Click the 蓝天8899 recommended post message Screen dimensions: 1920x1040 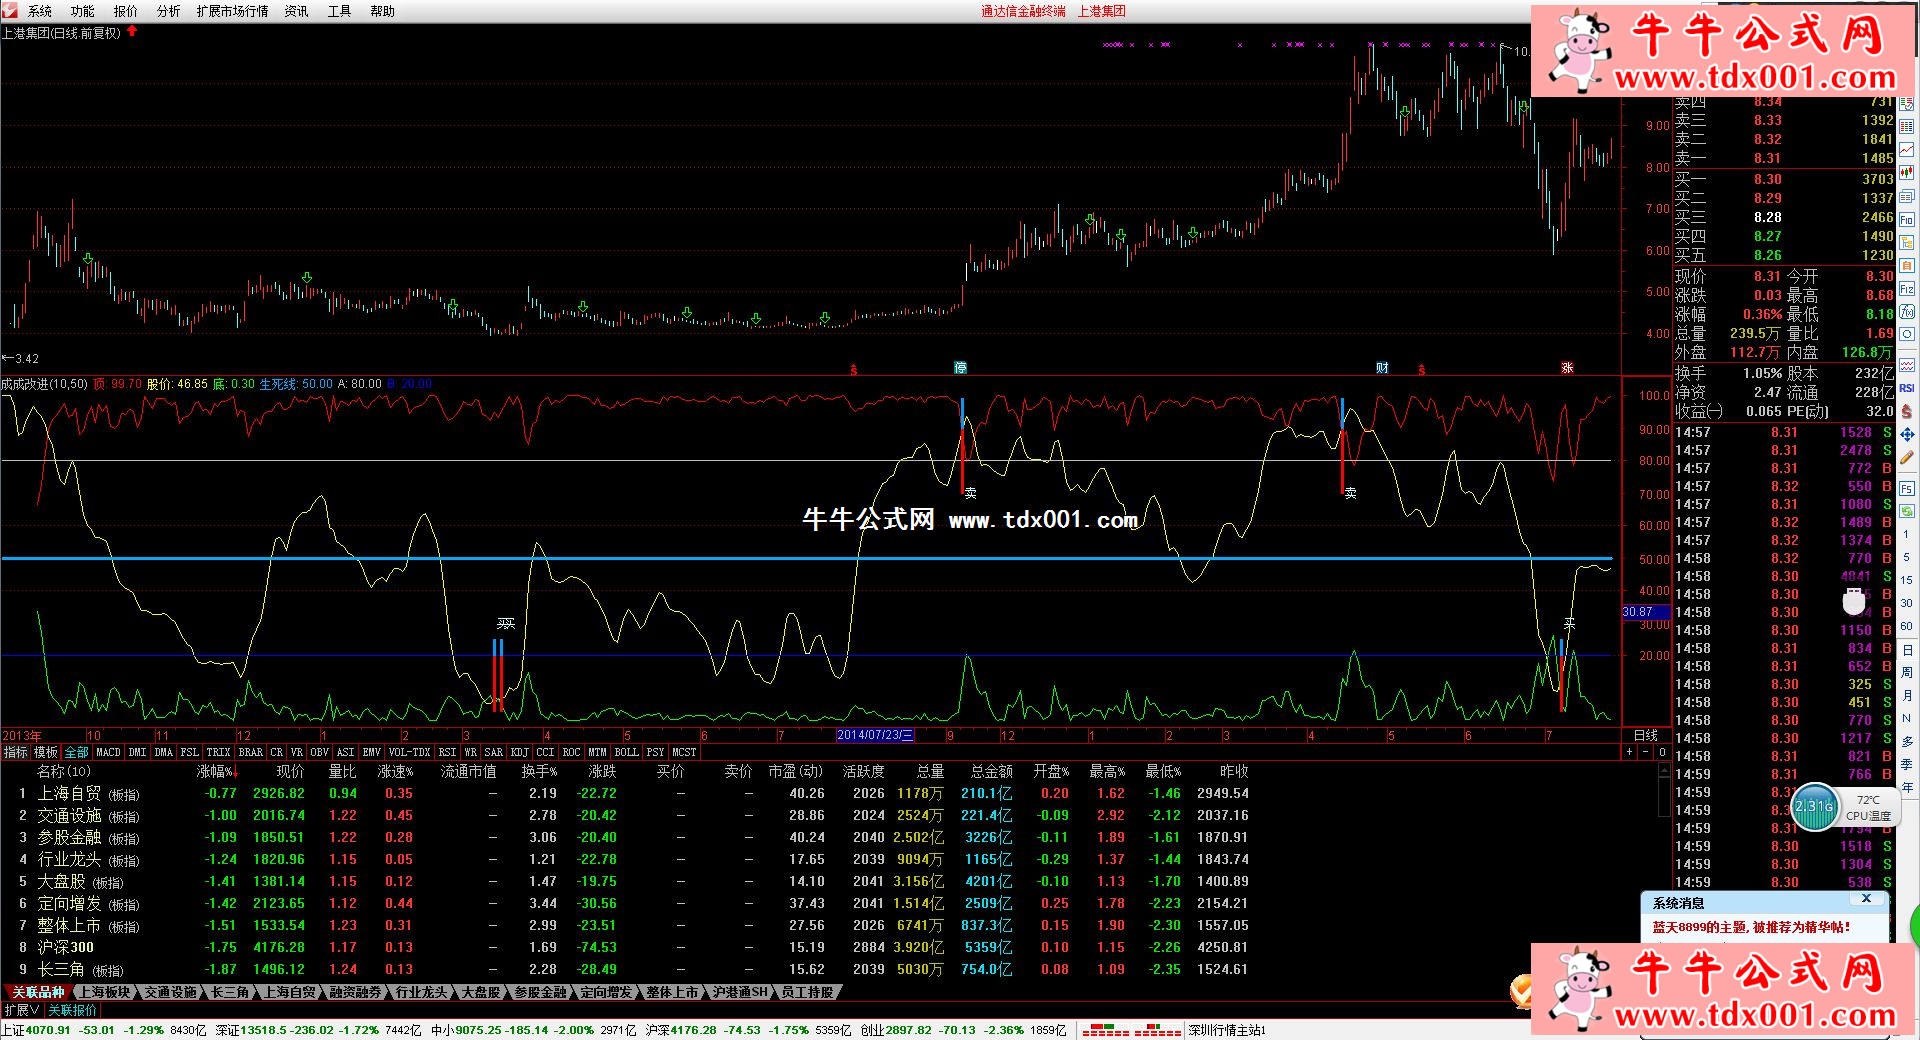coord(1751,927)
